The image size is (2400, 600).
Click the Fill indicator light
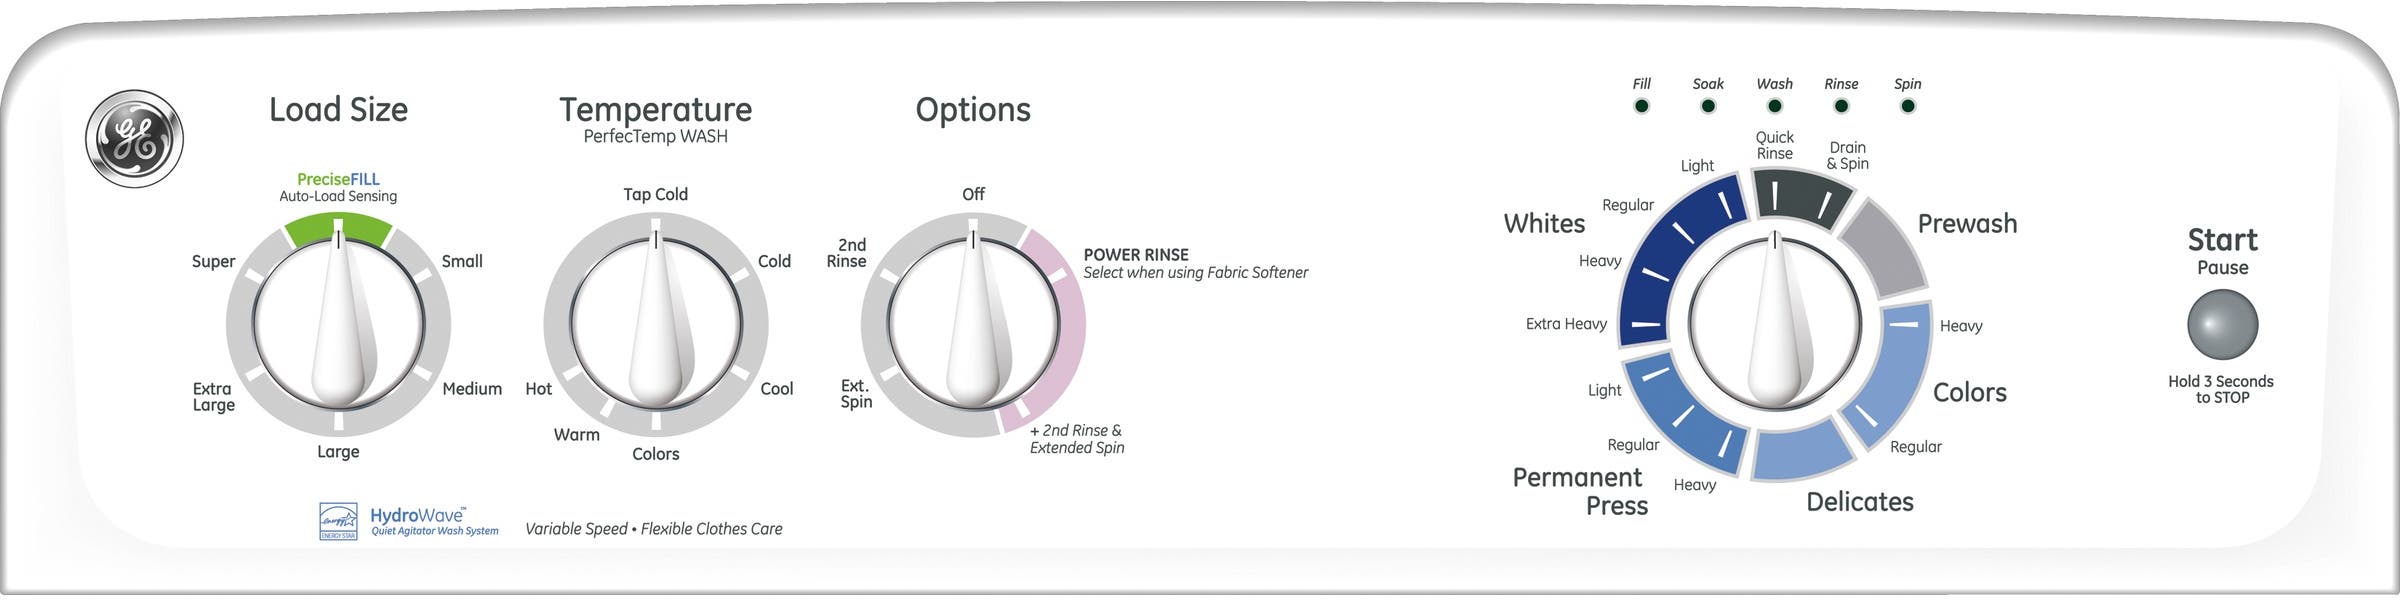pos(1641,106)
